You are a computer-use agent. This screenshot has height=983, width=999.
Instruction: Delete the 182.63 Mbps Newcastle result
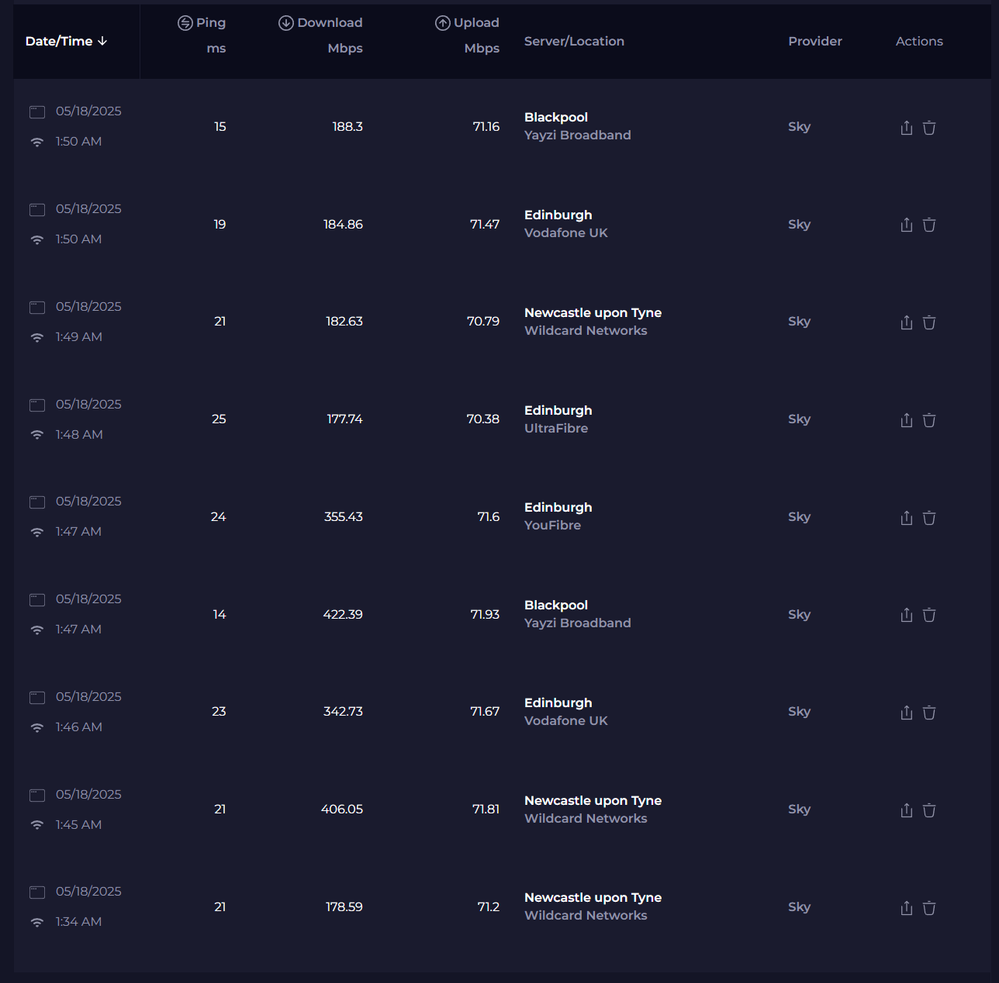(929, 323)
